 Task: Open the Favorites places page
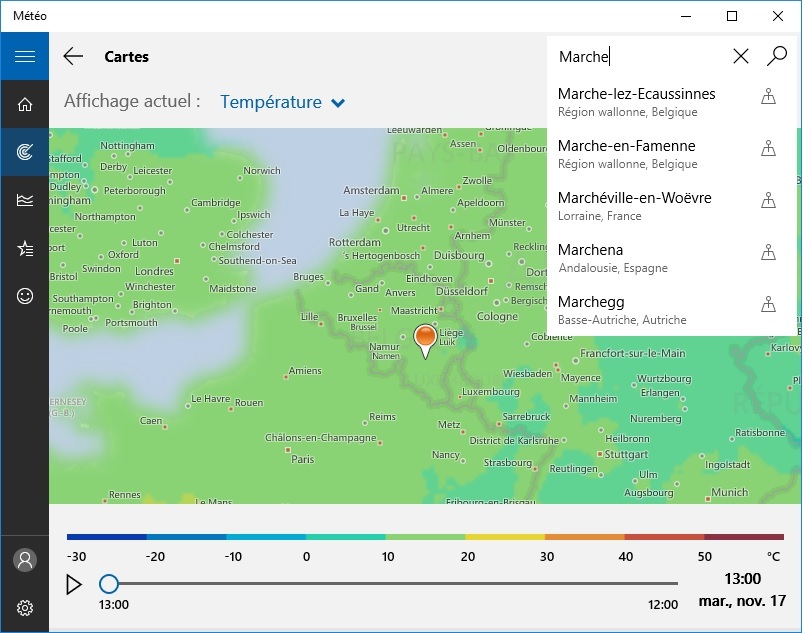pos(25,248)
